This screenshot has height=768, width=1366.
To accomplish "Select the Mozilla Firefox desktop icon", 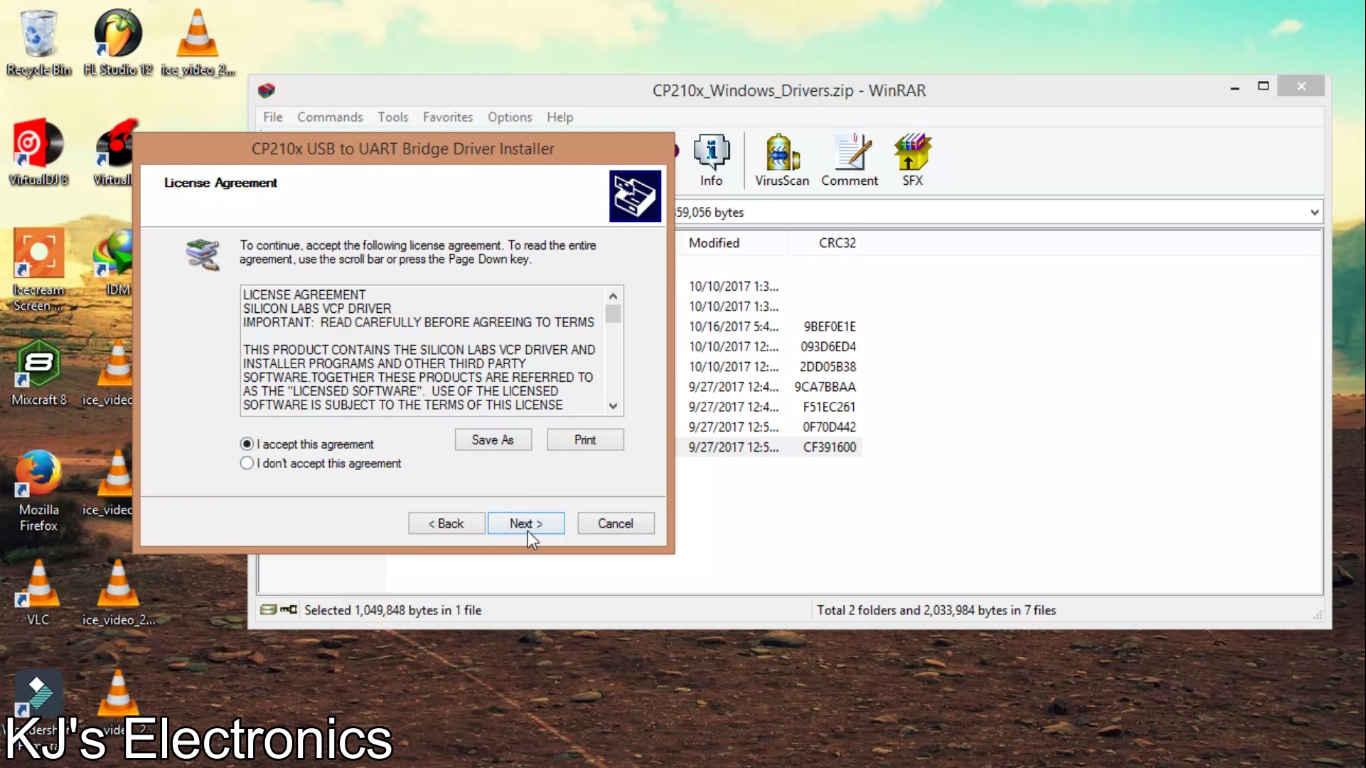I will coord(39,491).
